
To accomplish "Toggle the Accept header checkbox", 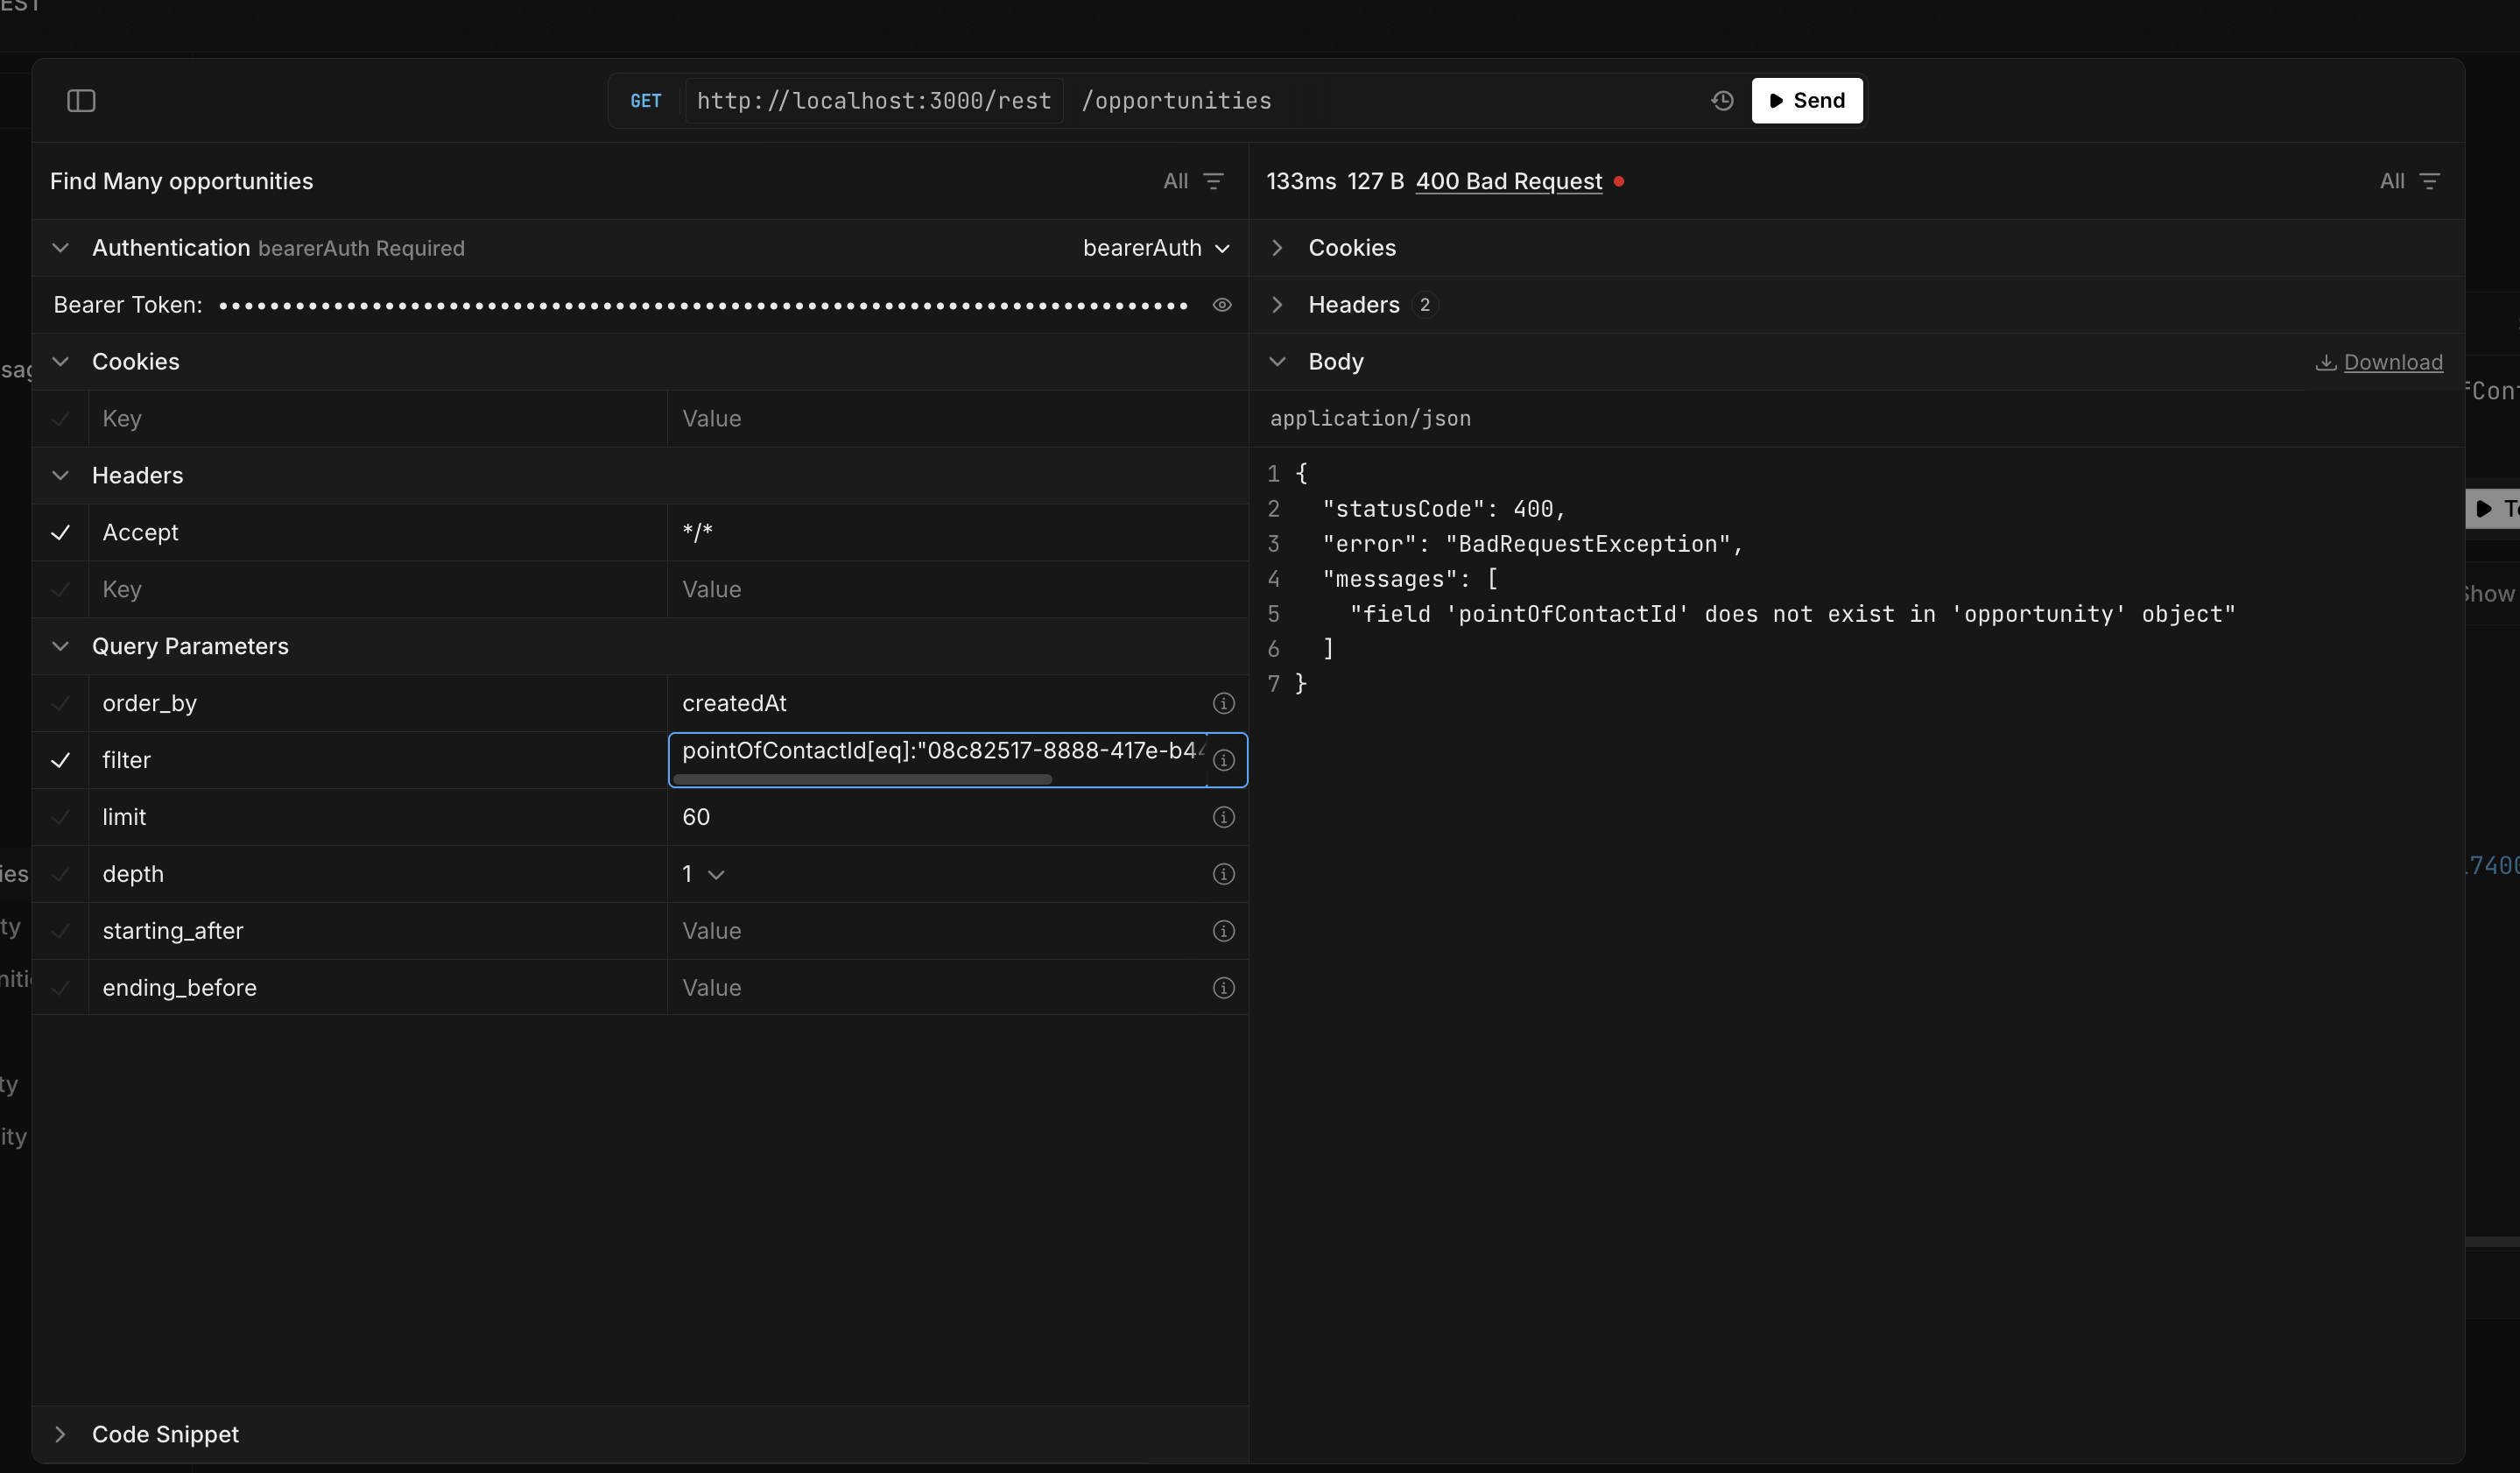I will 60,533.
